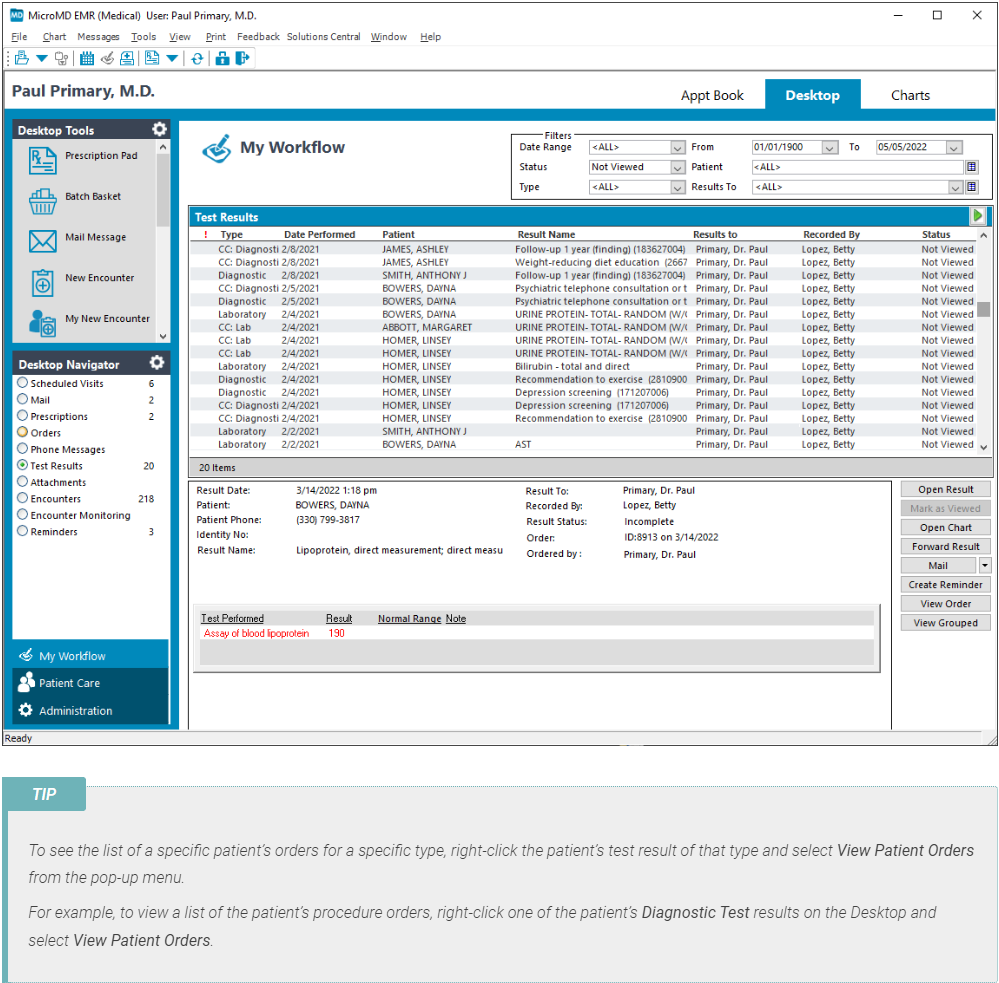Click the Rx prescription document toolbar icon
The width and height of the screenshot is (999, 983).
152,59
